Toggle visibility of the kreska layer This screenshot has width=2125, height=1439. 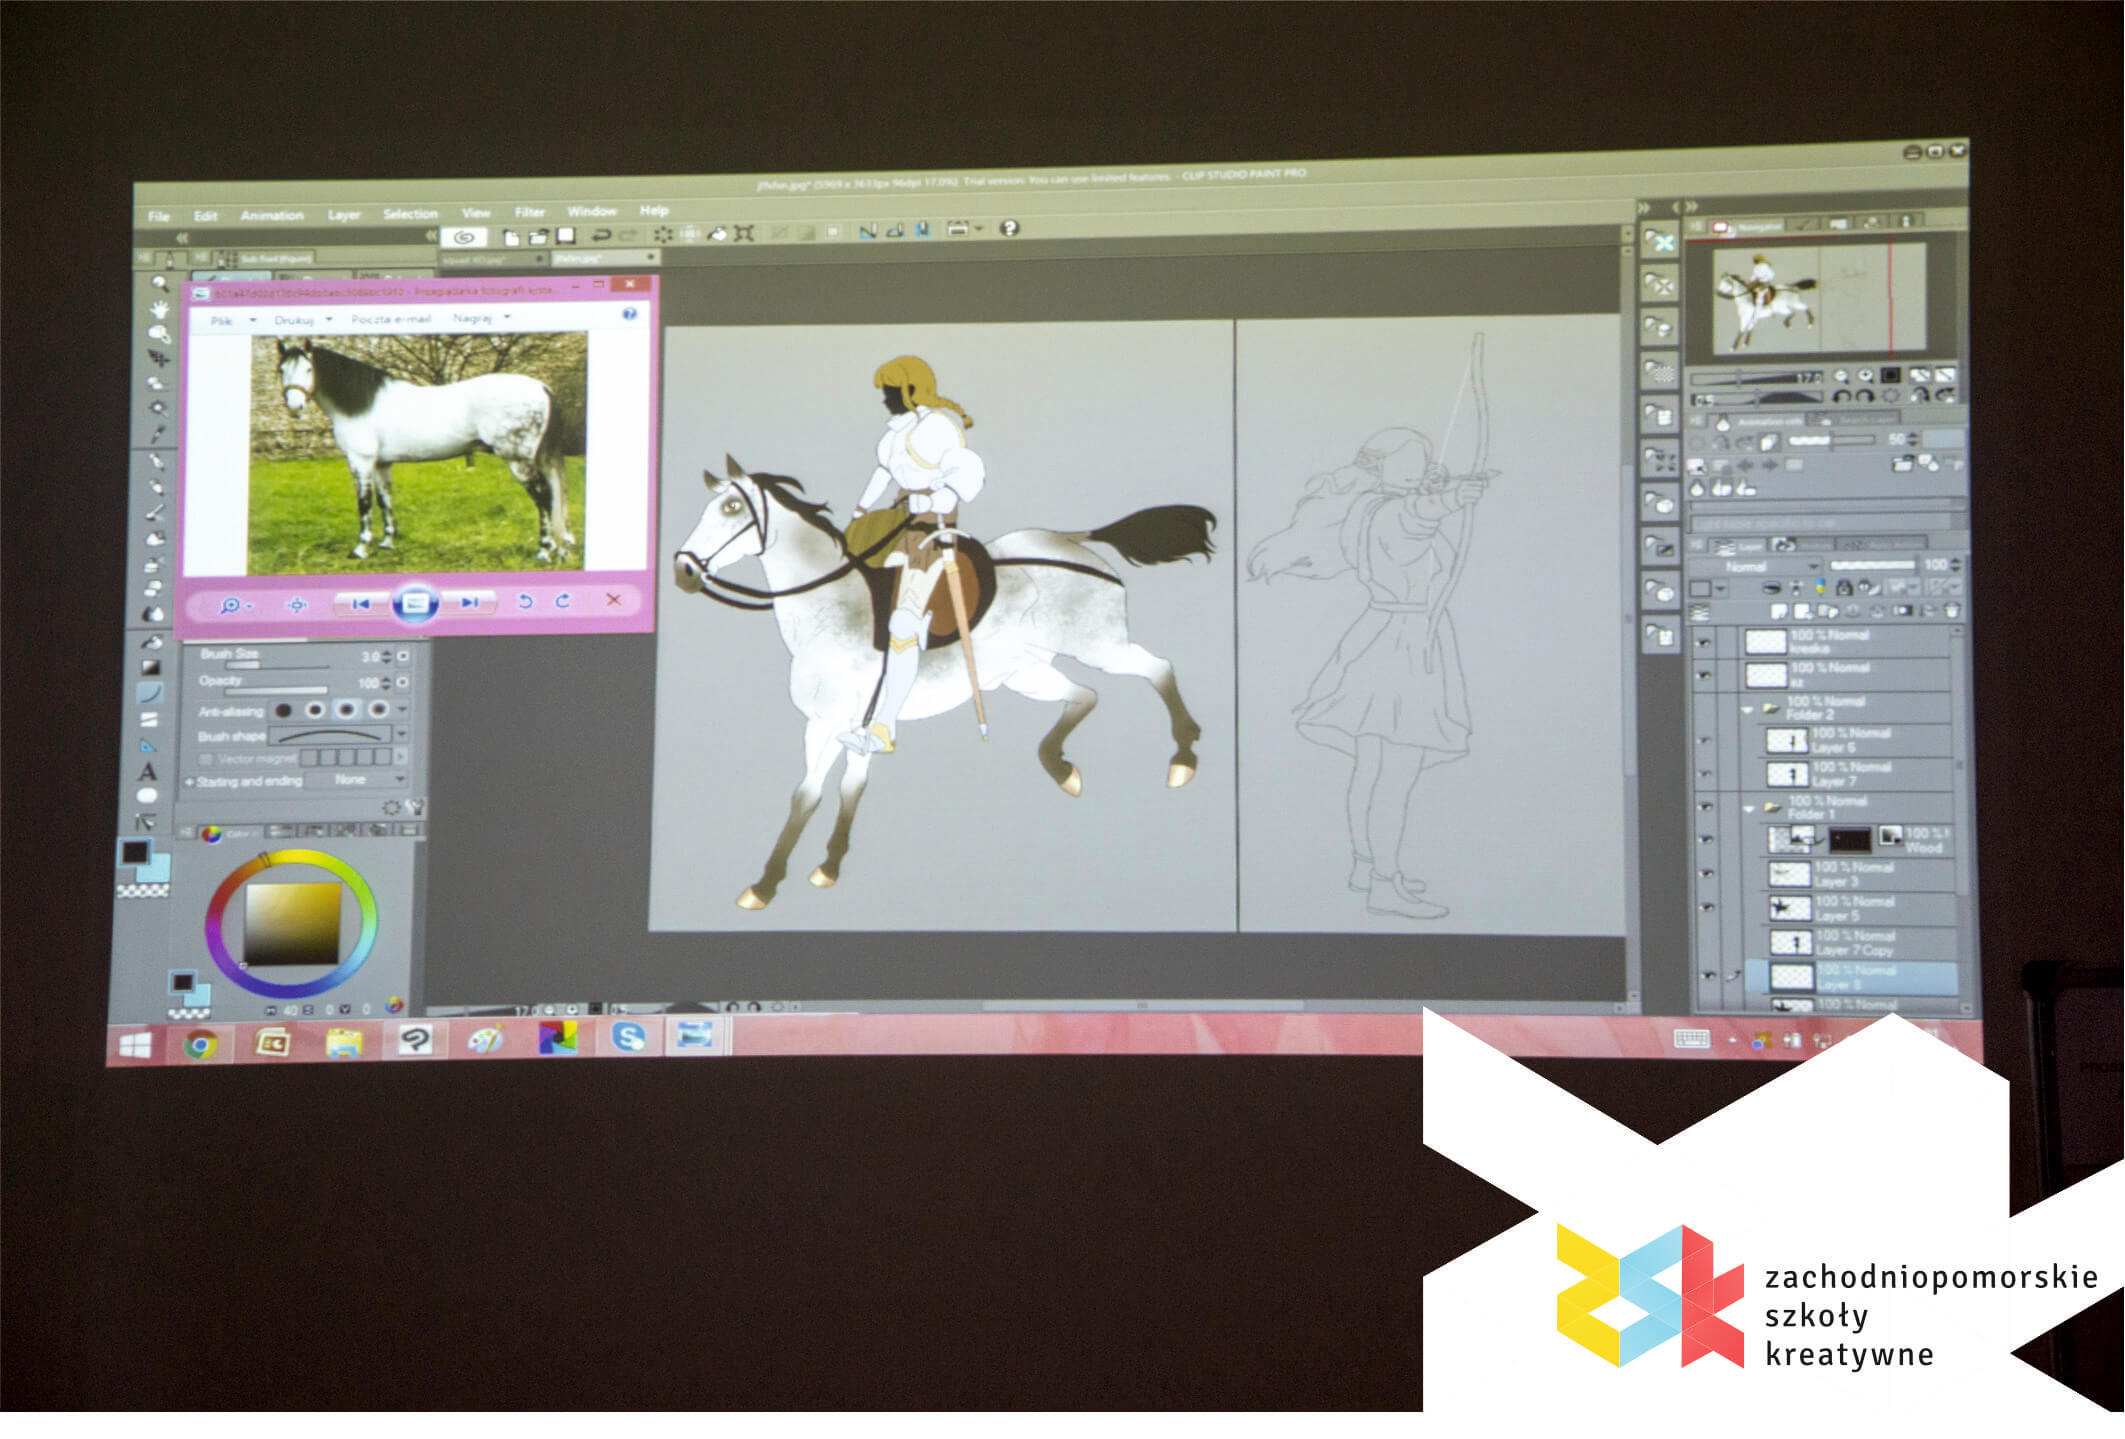[1705, 643]
